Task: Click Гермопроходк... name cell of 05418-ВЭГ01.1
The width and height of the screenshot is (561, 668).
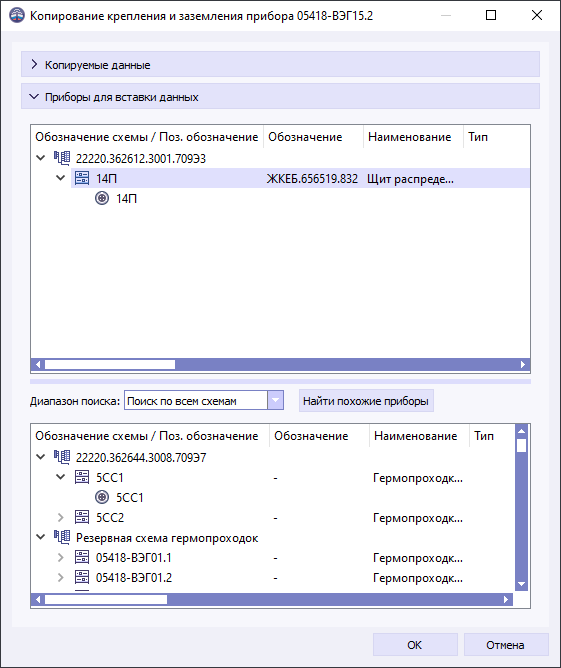Action: (418, 558)
